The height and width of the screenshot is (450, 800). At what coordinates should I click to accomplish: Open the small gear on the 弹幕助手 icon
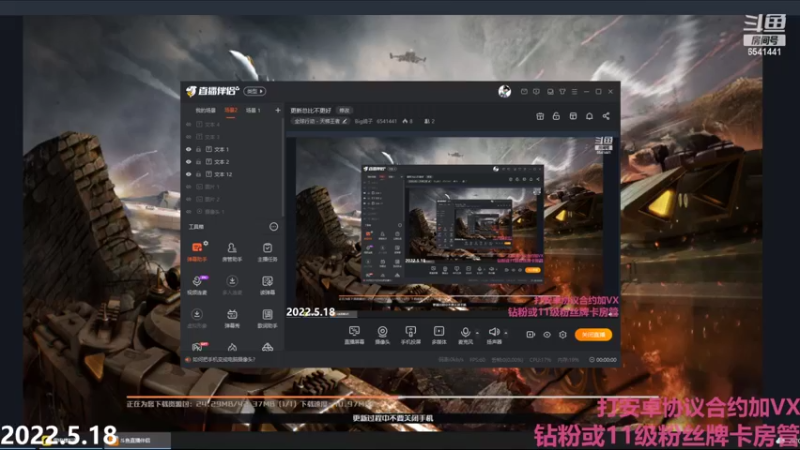pyautogui.click(x=206, y=243)
